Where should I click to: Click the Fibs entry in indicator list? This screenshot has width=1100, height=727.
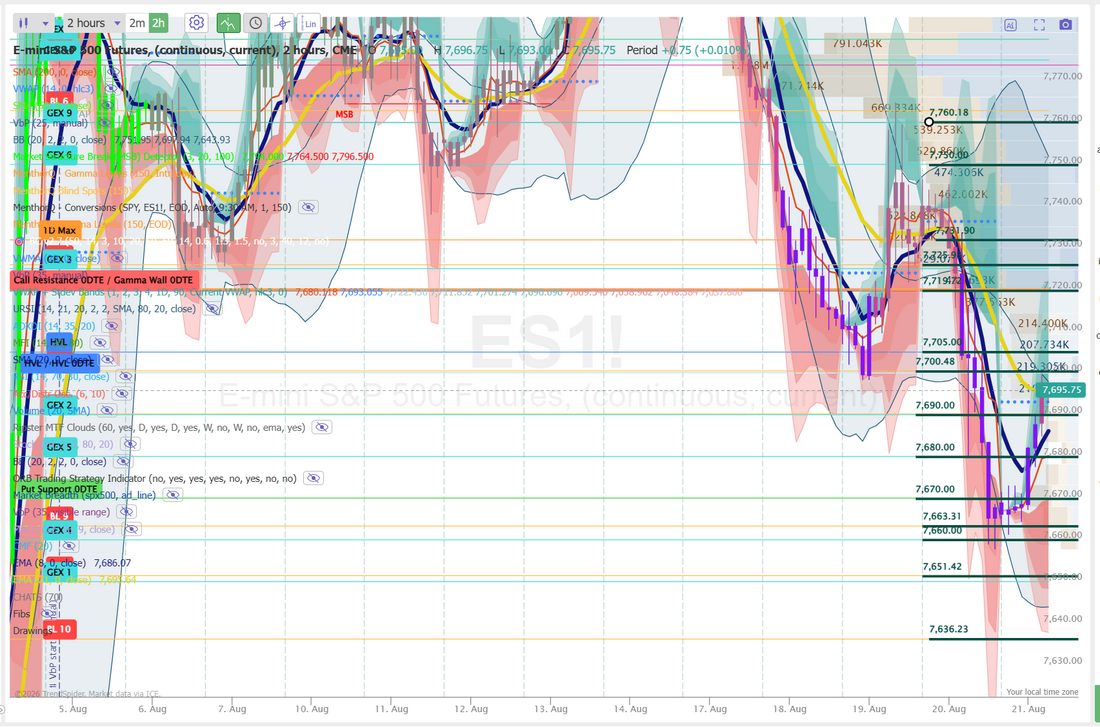22,613
